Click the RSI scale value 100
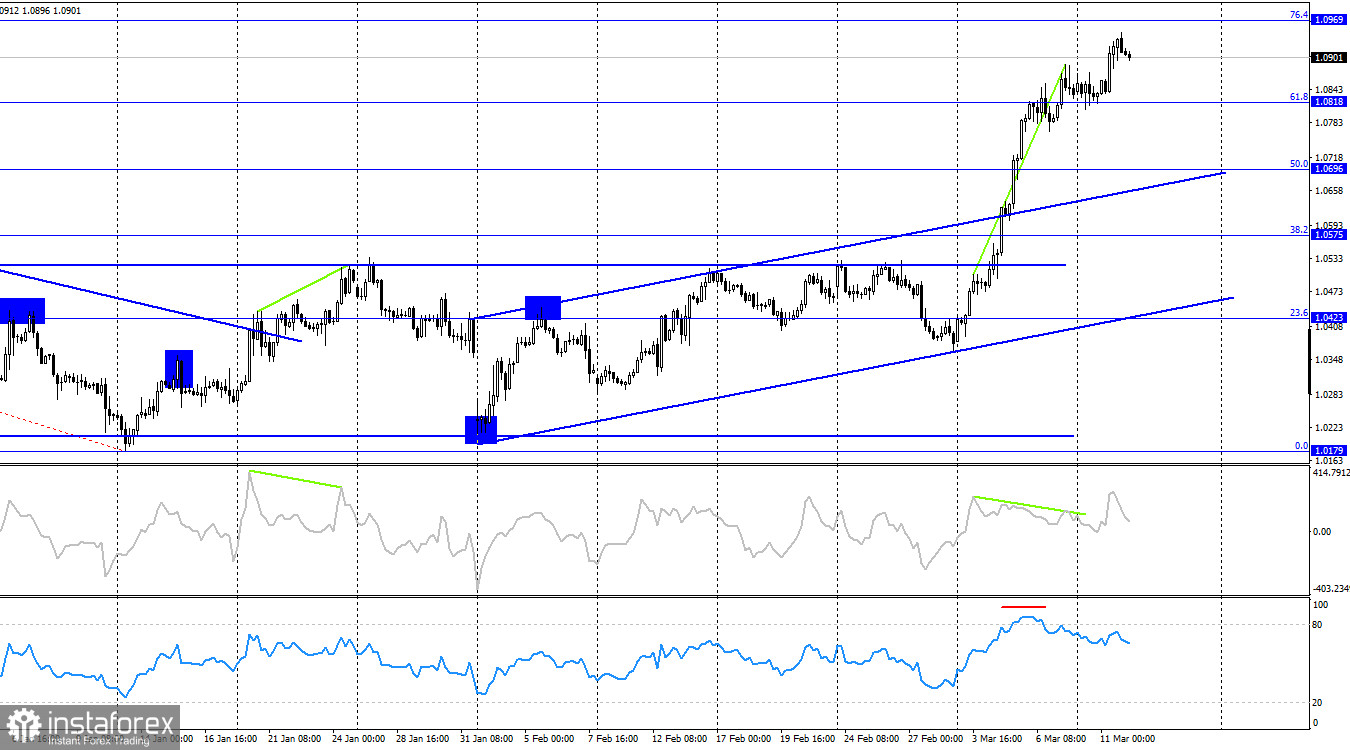 tap(1320, 605)
